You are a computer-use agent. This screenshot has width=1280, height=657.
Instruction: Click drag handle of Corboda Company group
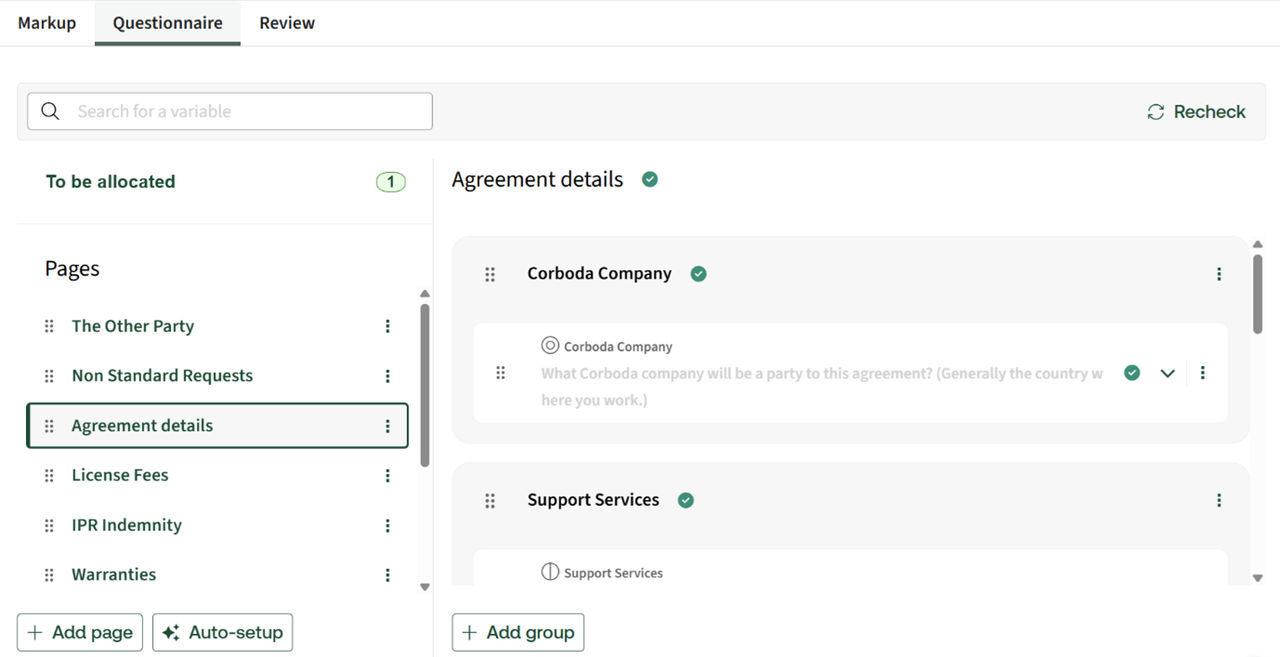[x=490, y=274]
